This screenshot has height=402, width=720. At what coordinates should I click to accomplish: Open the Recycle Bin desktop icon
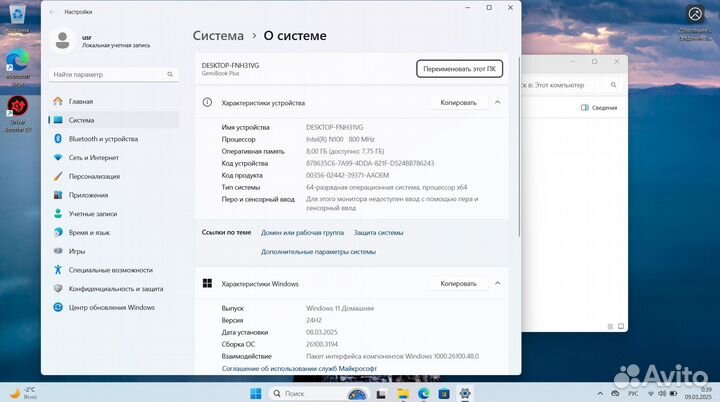click(x=17, y=18)
